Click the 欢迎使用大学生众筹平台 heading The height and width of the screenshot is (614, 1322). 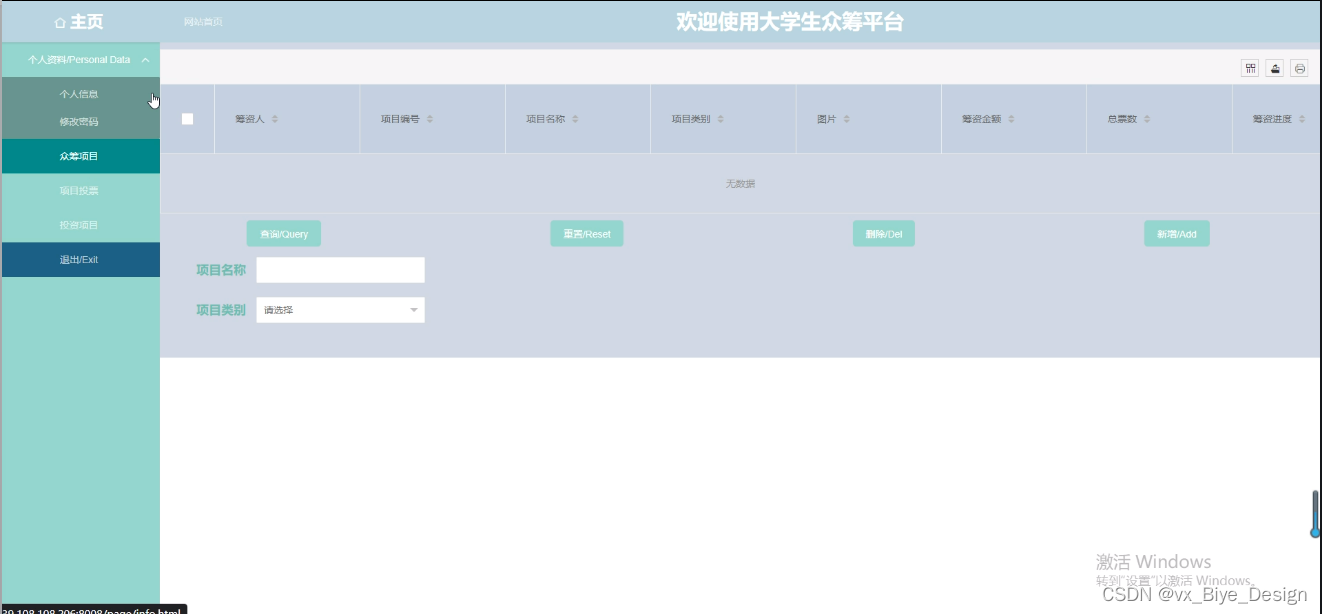[x=790, y=22]
